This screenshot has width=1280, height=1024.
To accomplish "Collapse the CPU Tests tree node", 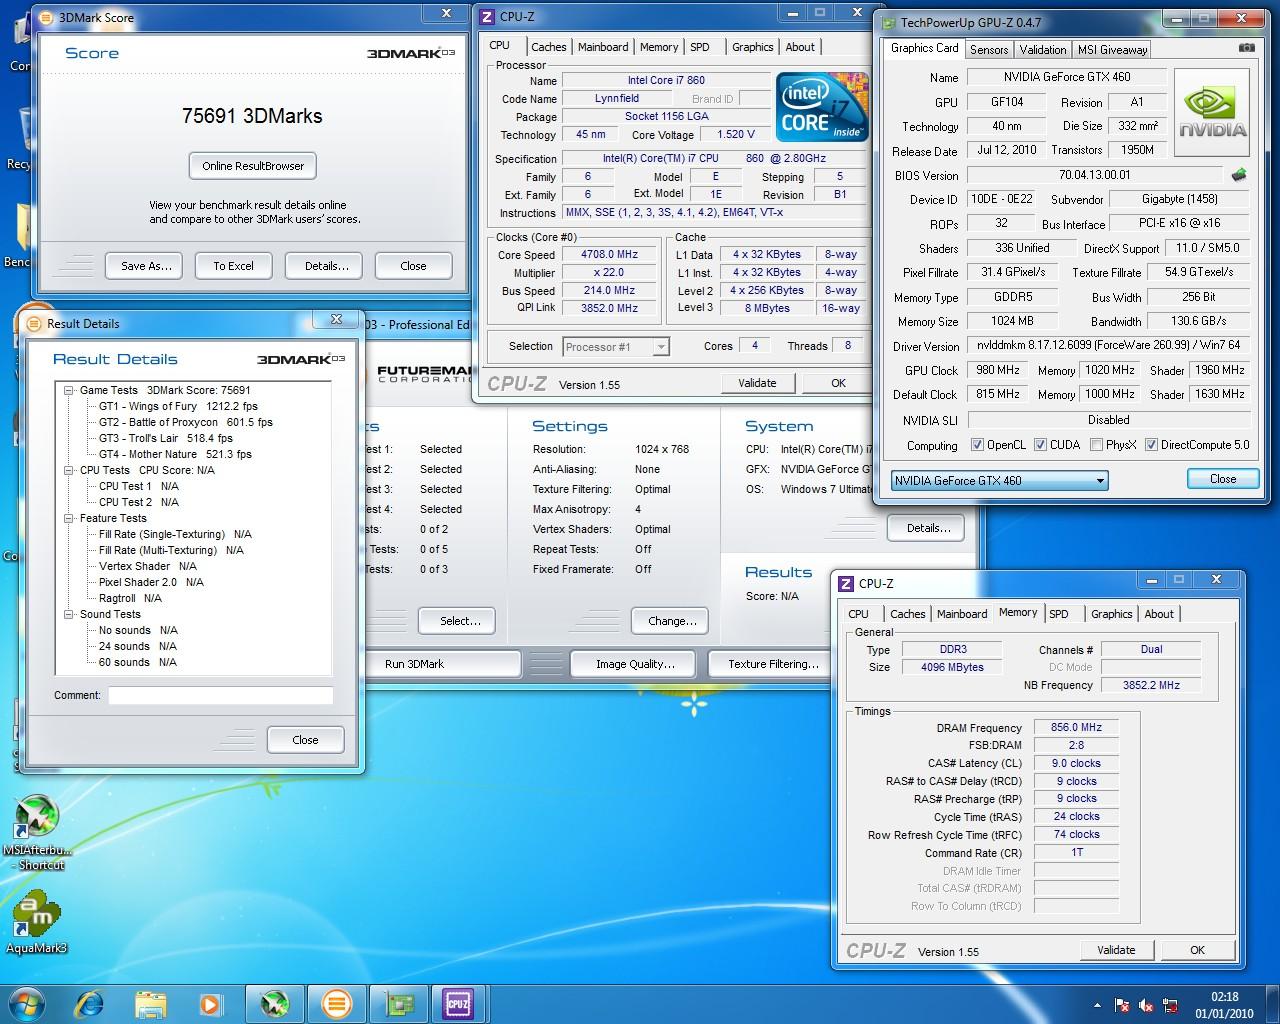I will (69, 470).
